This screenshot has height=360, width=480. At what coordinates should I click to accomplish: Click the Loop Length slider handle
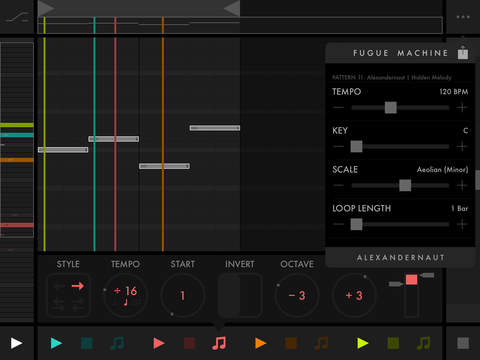point(356,224)
